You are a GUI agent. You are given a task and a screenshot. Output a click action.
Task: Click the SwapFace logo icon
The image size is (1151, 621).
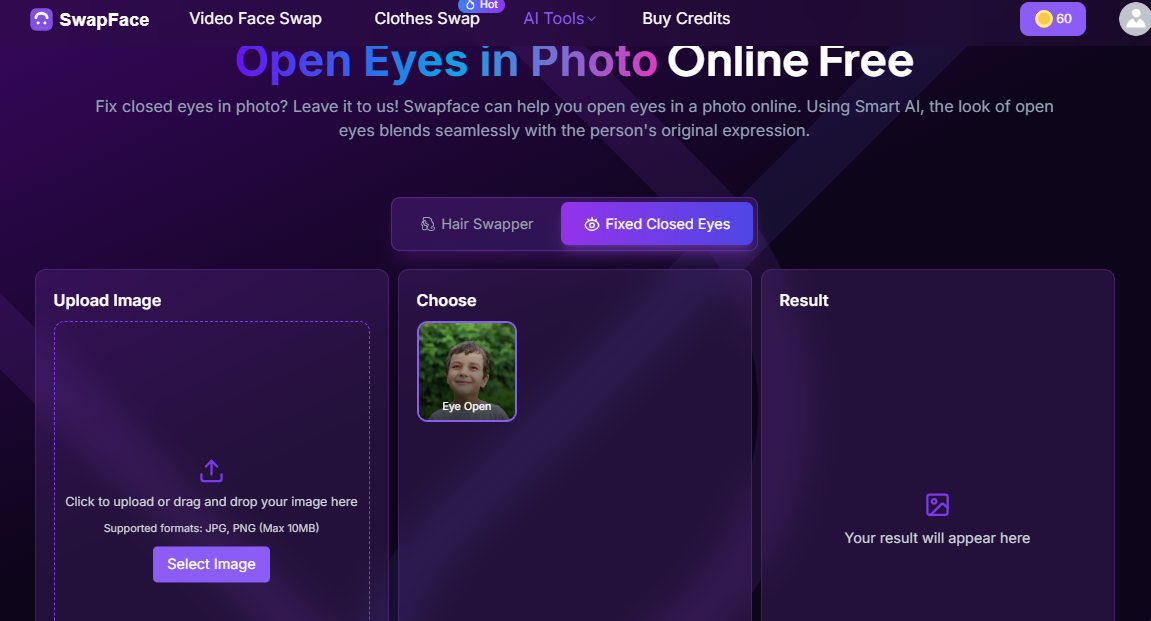click(41, 19)
